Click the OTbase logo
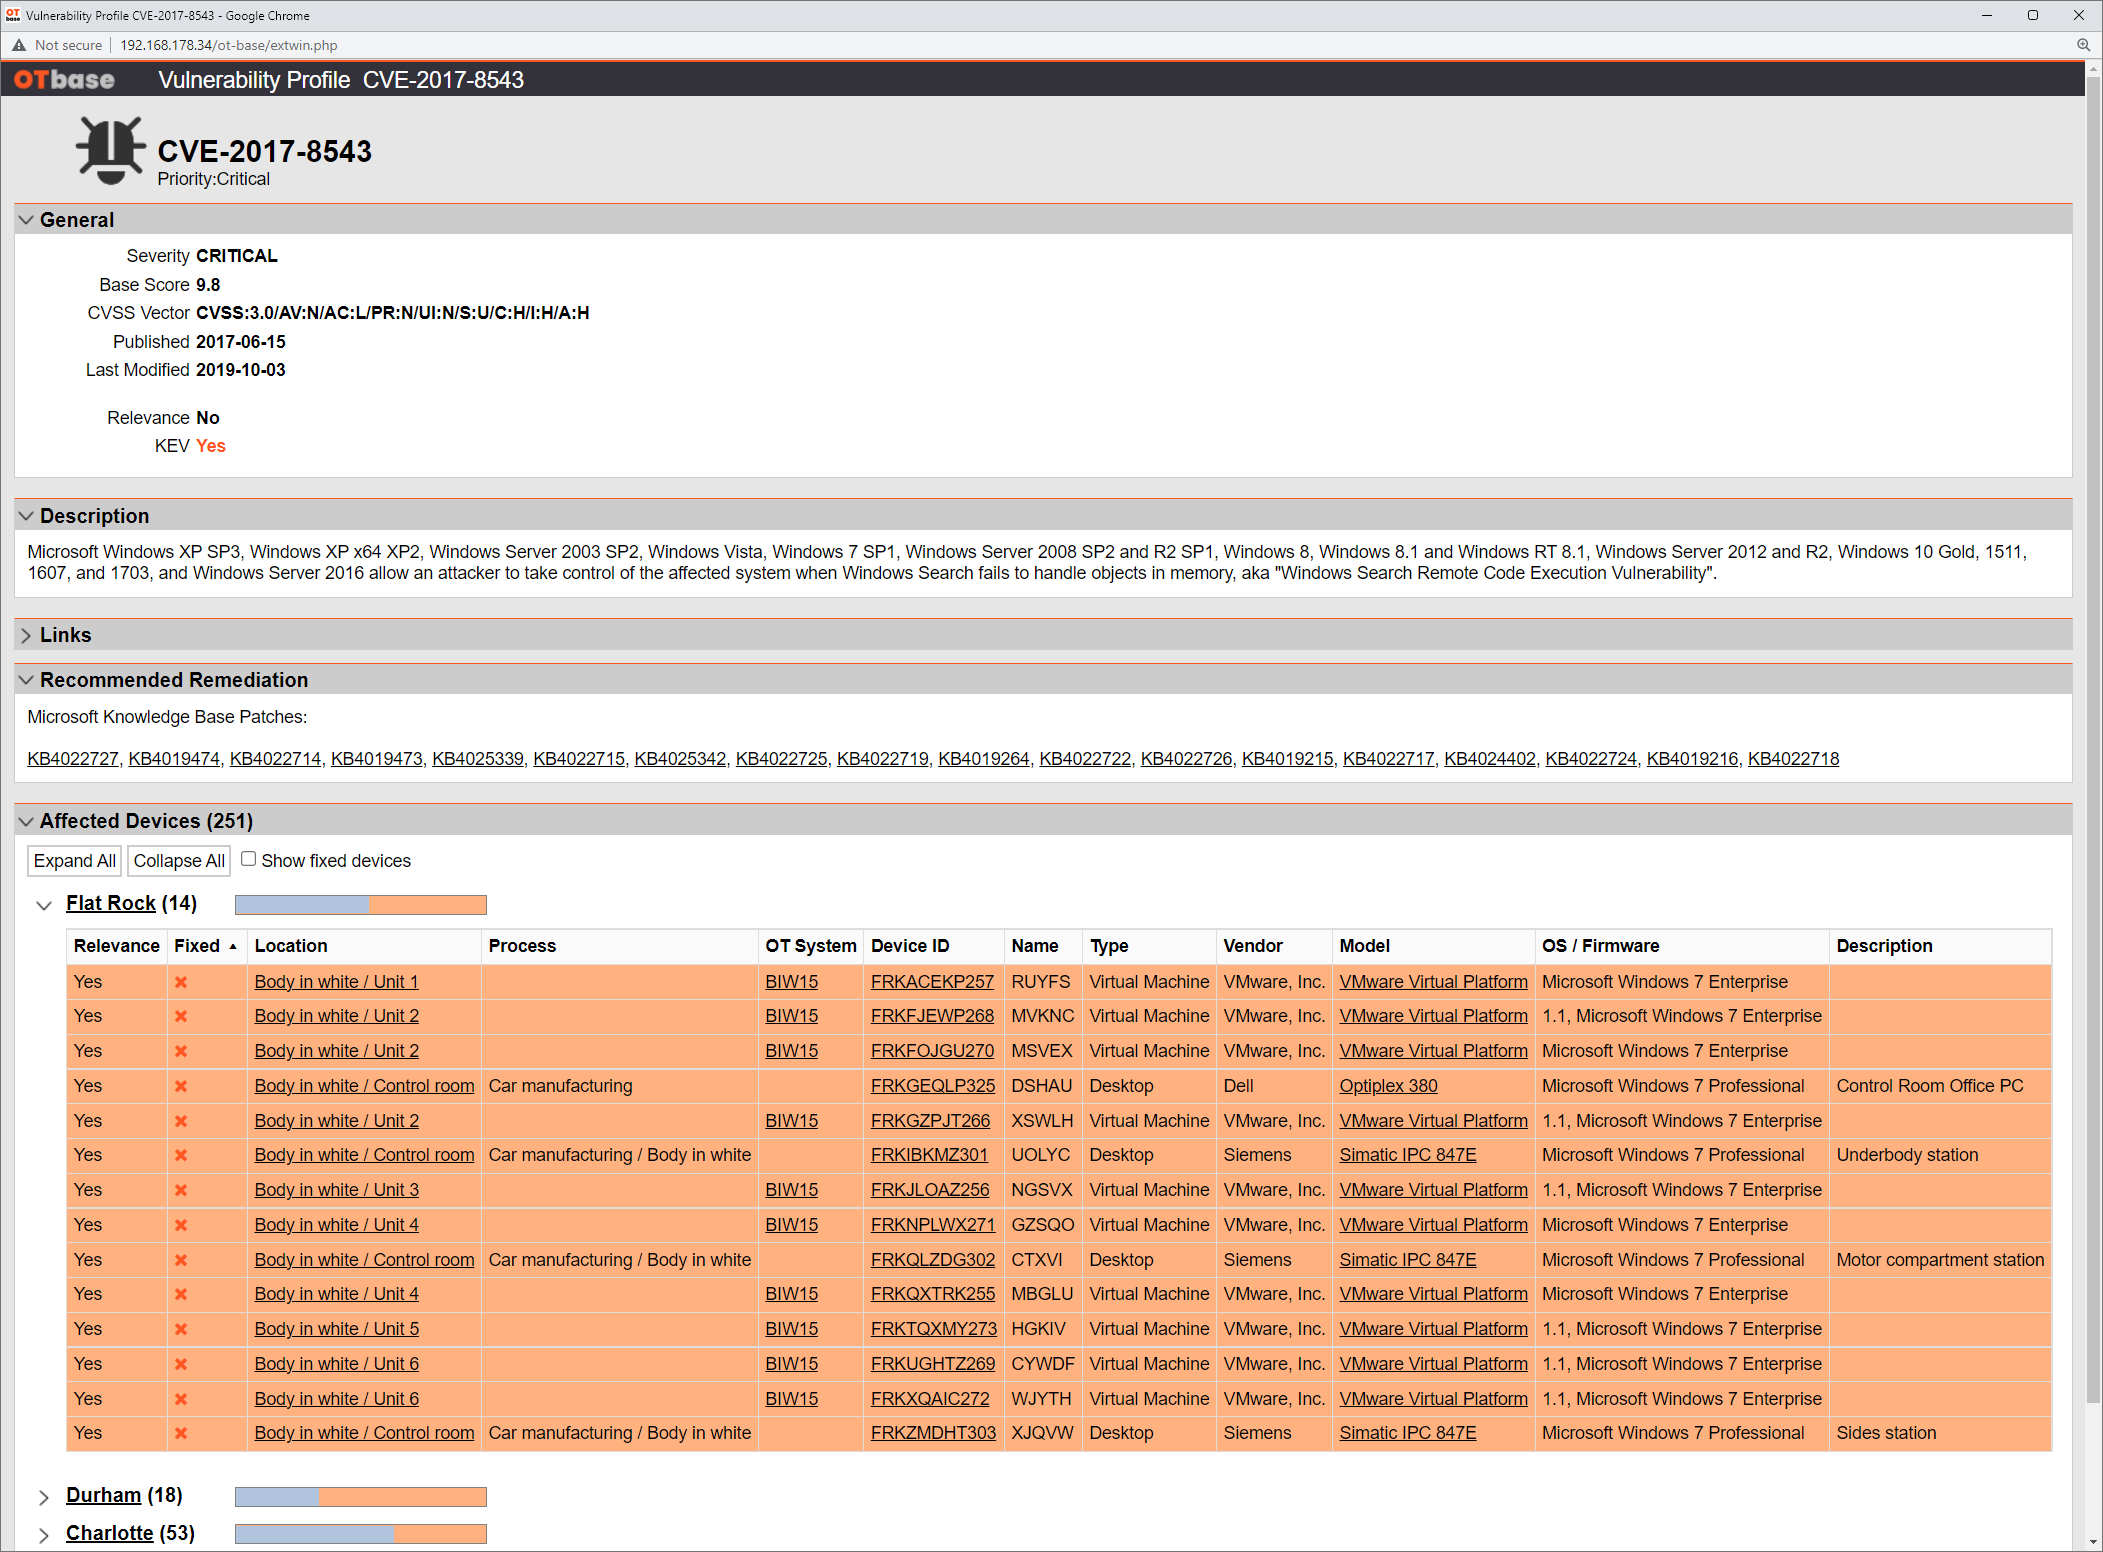The height and width of the screenshot is (1552, 2103). tap(65, 80)
